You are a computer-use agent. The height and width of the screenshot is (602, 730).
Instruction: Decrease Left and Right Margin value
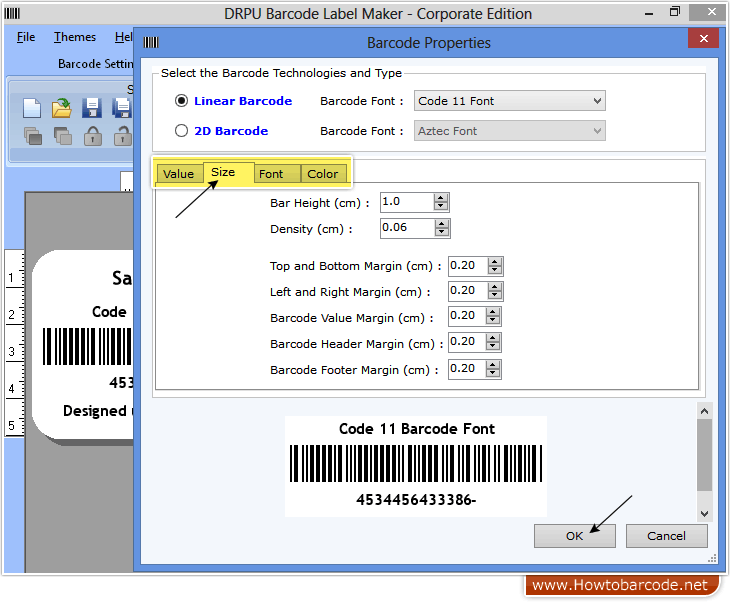pos(495,295)
